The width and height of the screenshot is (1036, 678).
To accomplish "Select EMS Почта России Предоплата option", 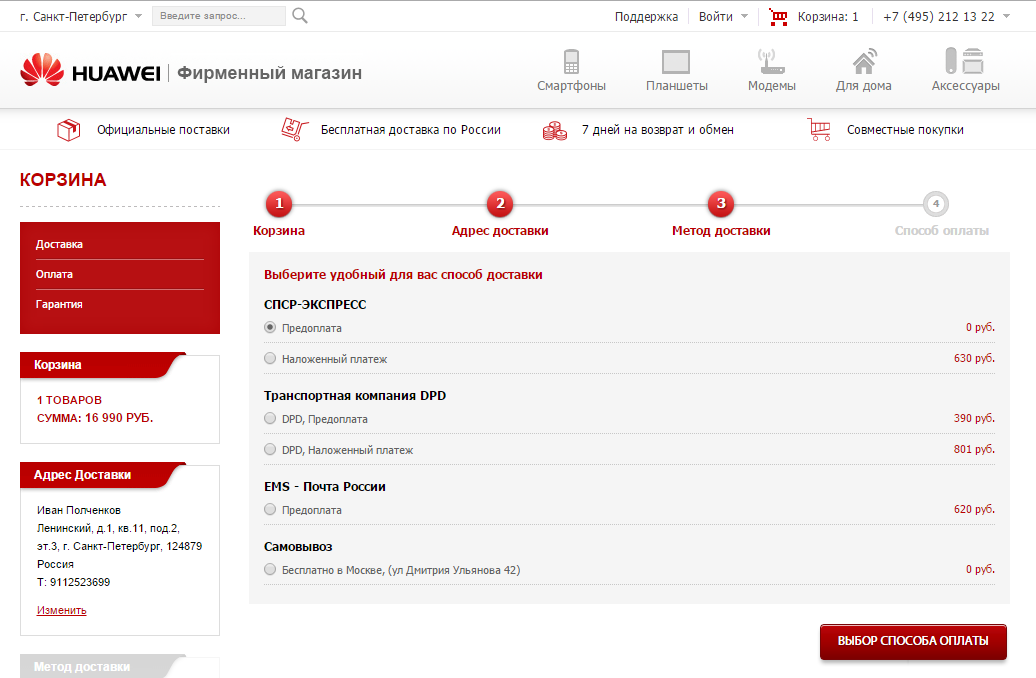I will pos(270,509).
